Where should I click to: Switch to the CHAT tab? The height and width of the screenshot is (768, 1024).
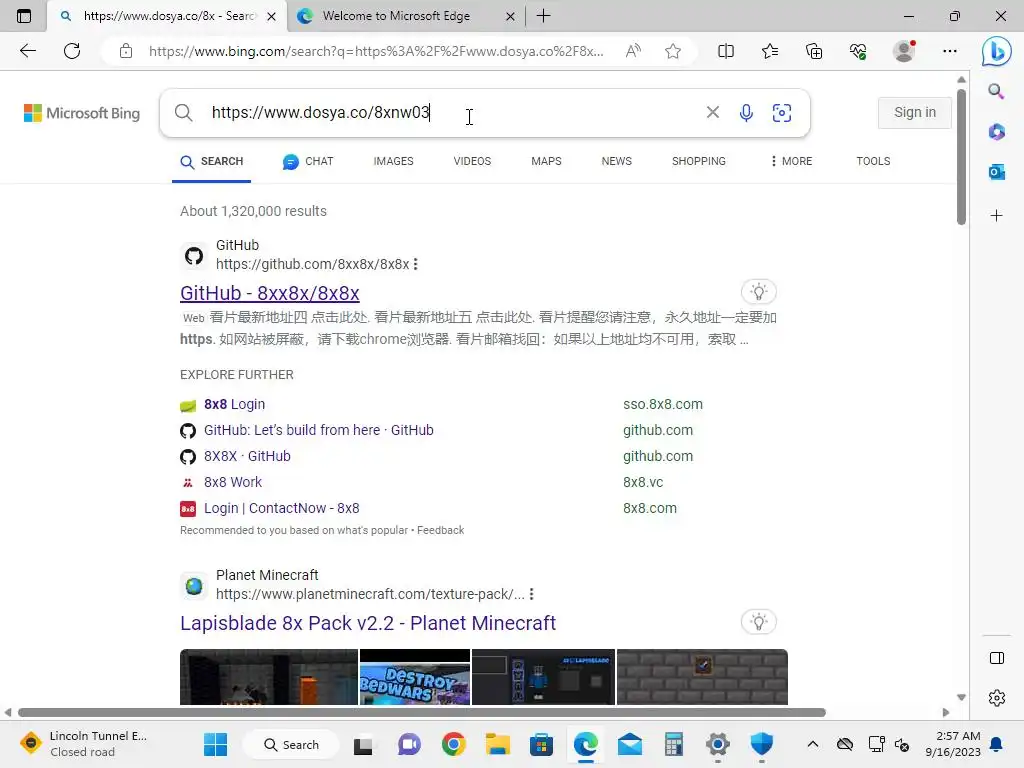coord(308,161)
